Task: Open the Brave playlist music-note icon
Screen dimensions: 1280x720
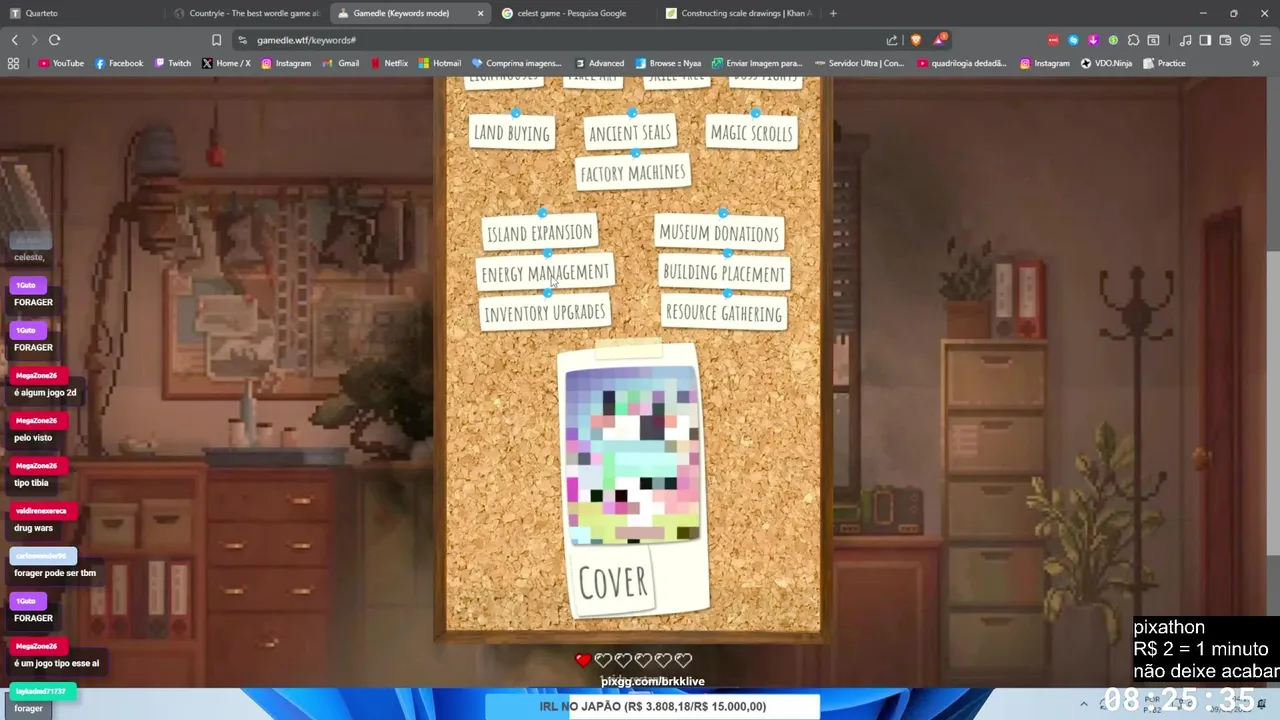Action: pyautogui.click(x=1185, y=40)
